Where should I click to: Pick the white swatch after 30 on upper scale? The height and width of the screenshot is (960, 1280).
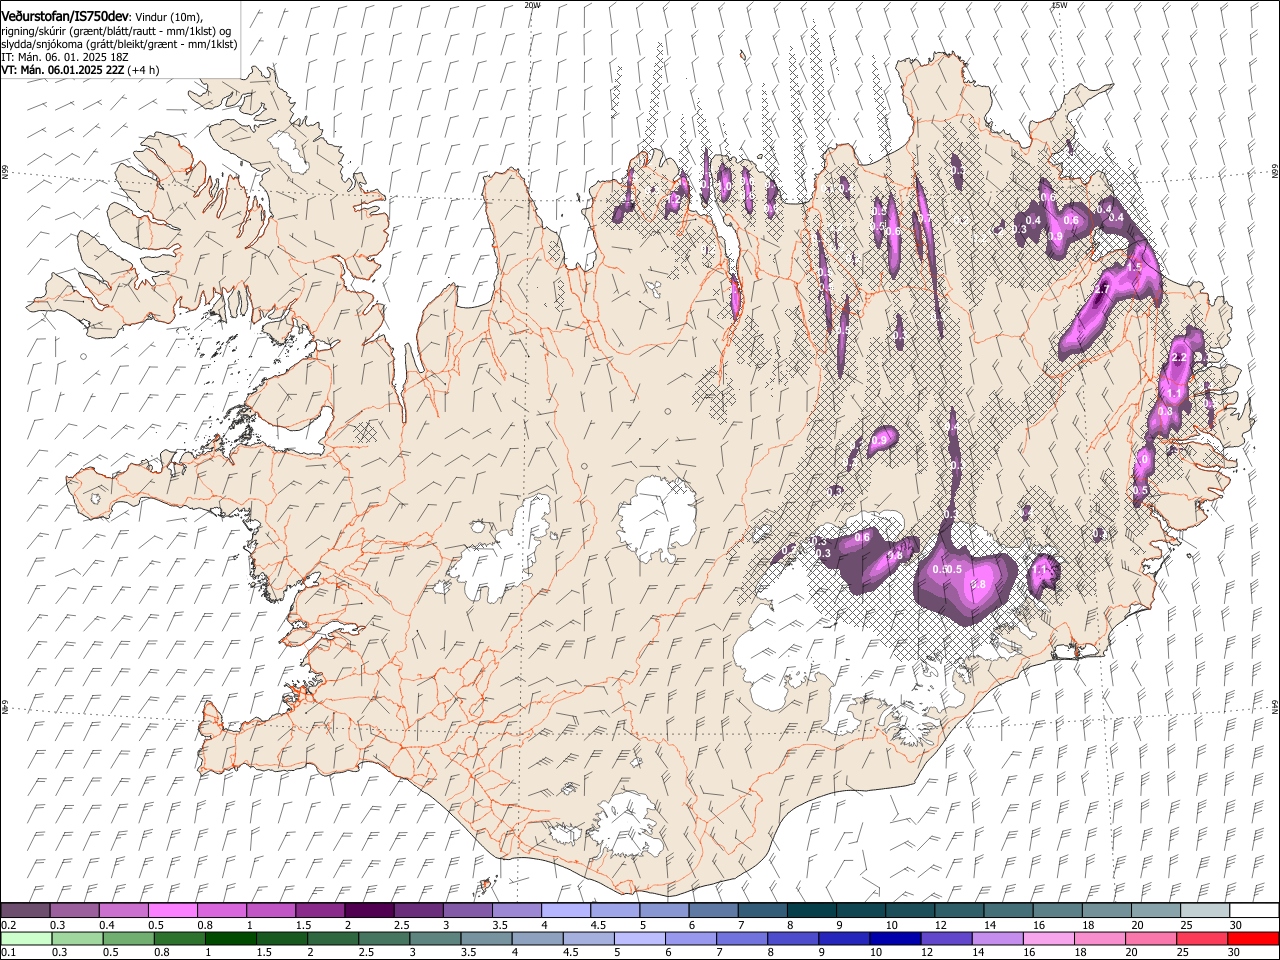click(1254, 911)
